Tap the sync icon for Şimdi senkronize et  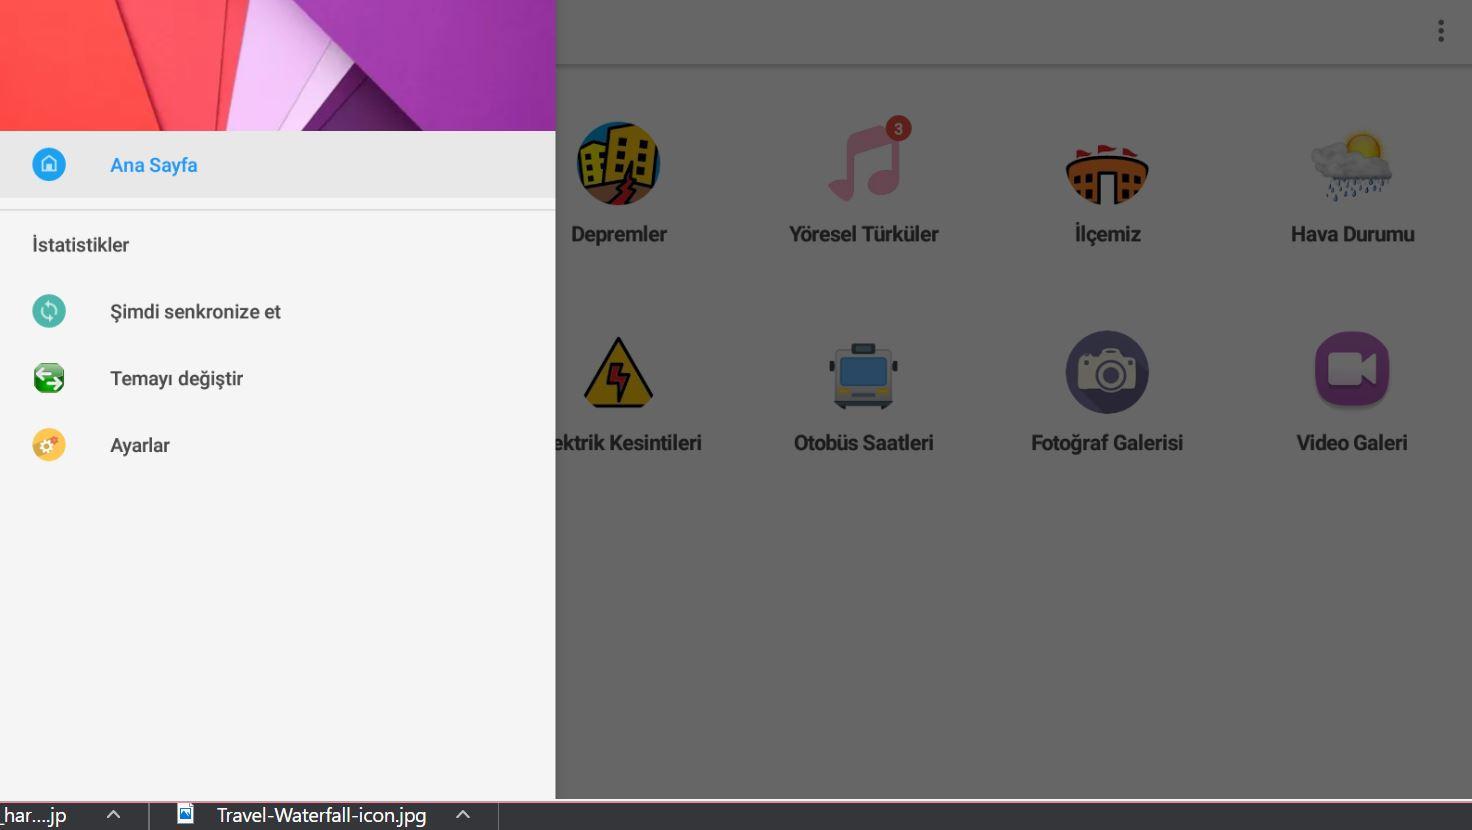pyautogui.click(x=49, y=311)
